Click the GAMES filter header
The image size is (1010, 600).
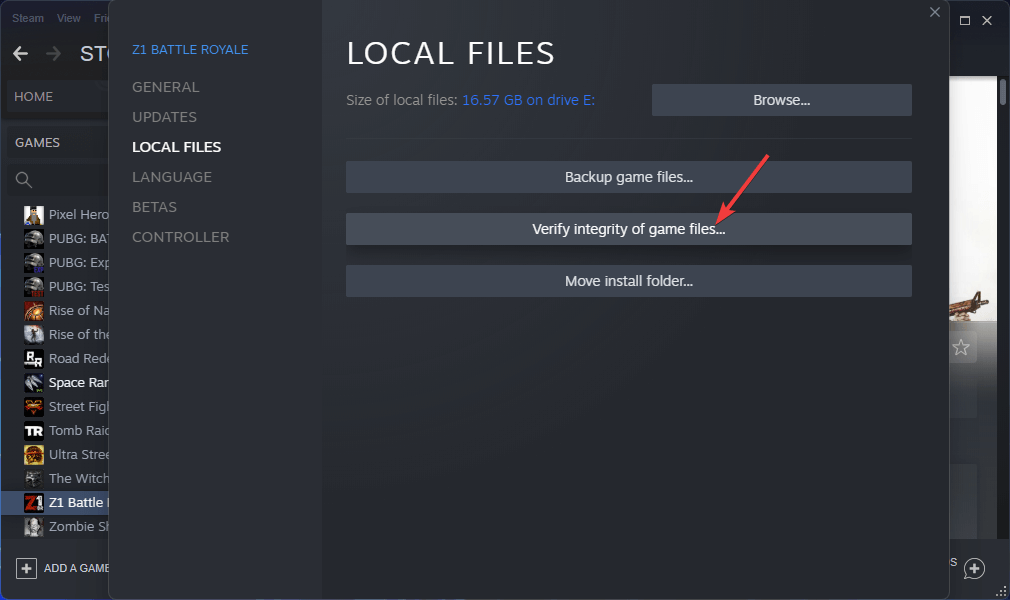[x=58, y=142]
